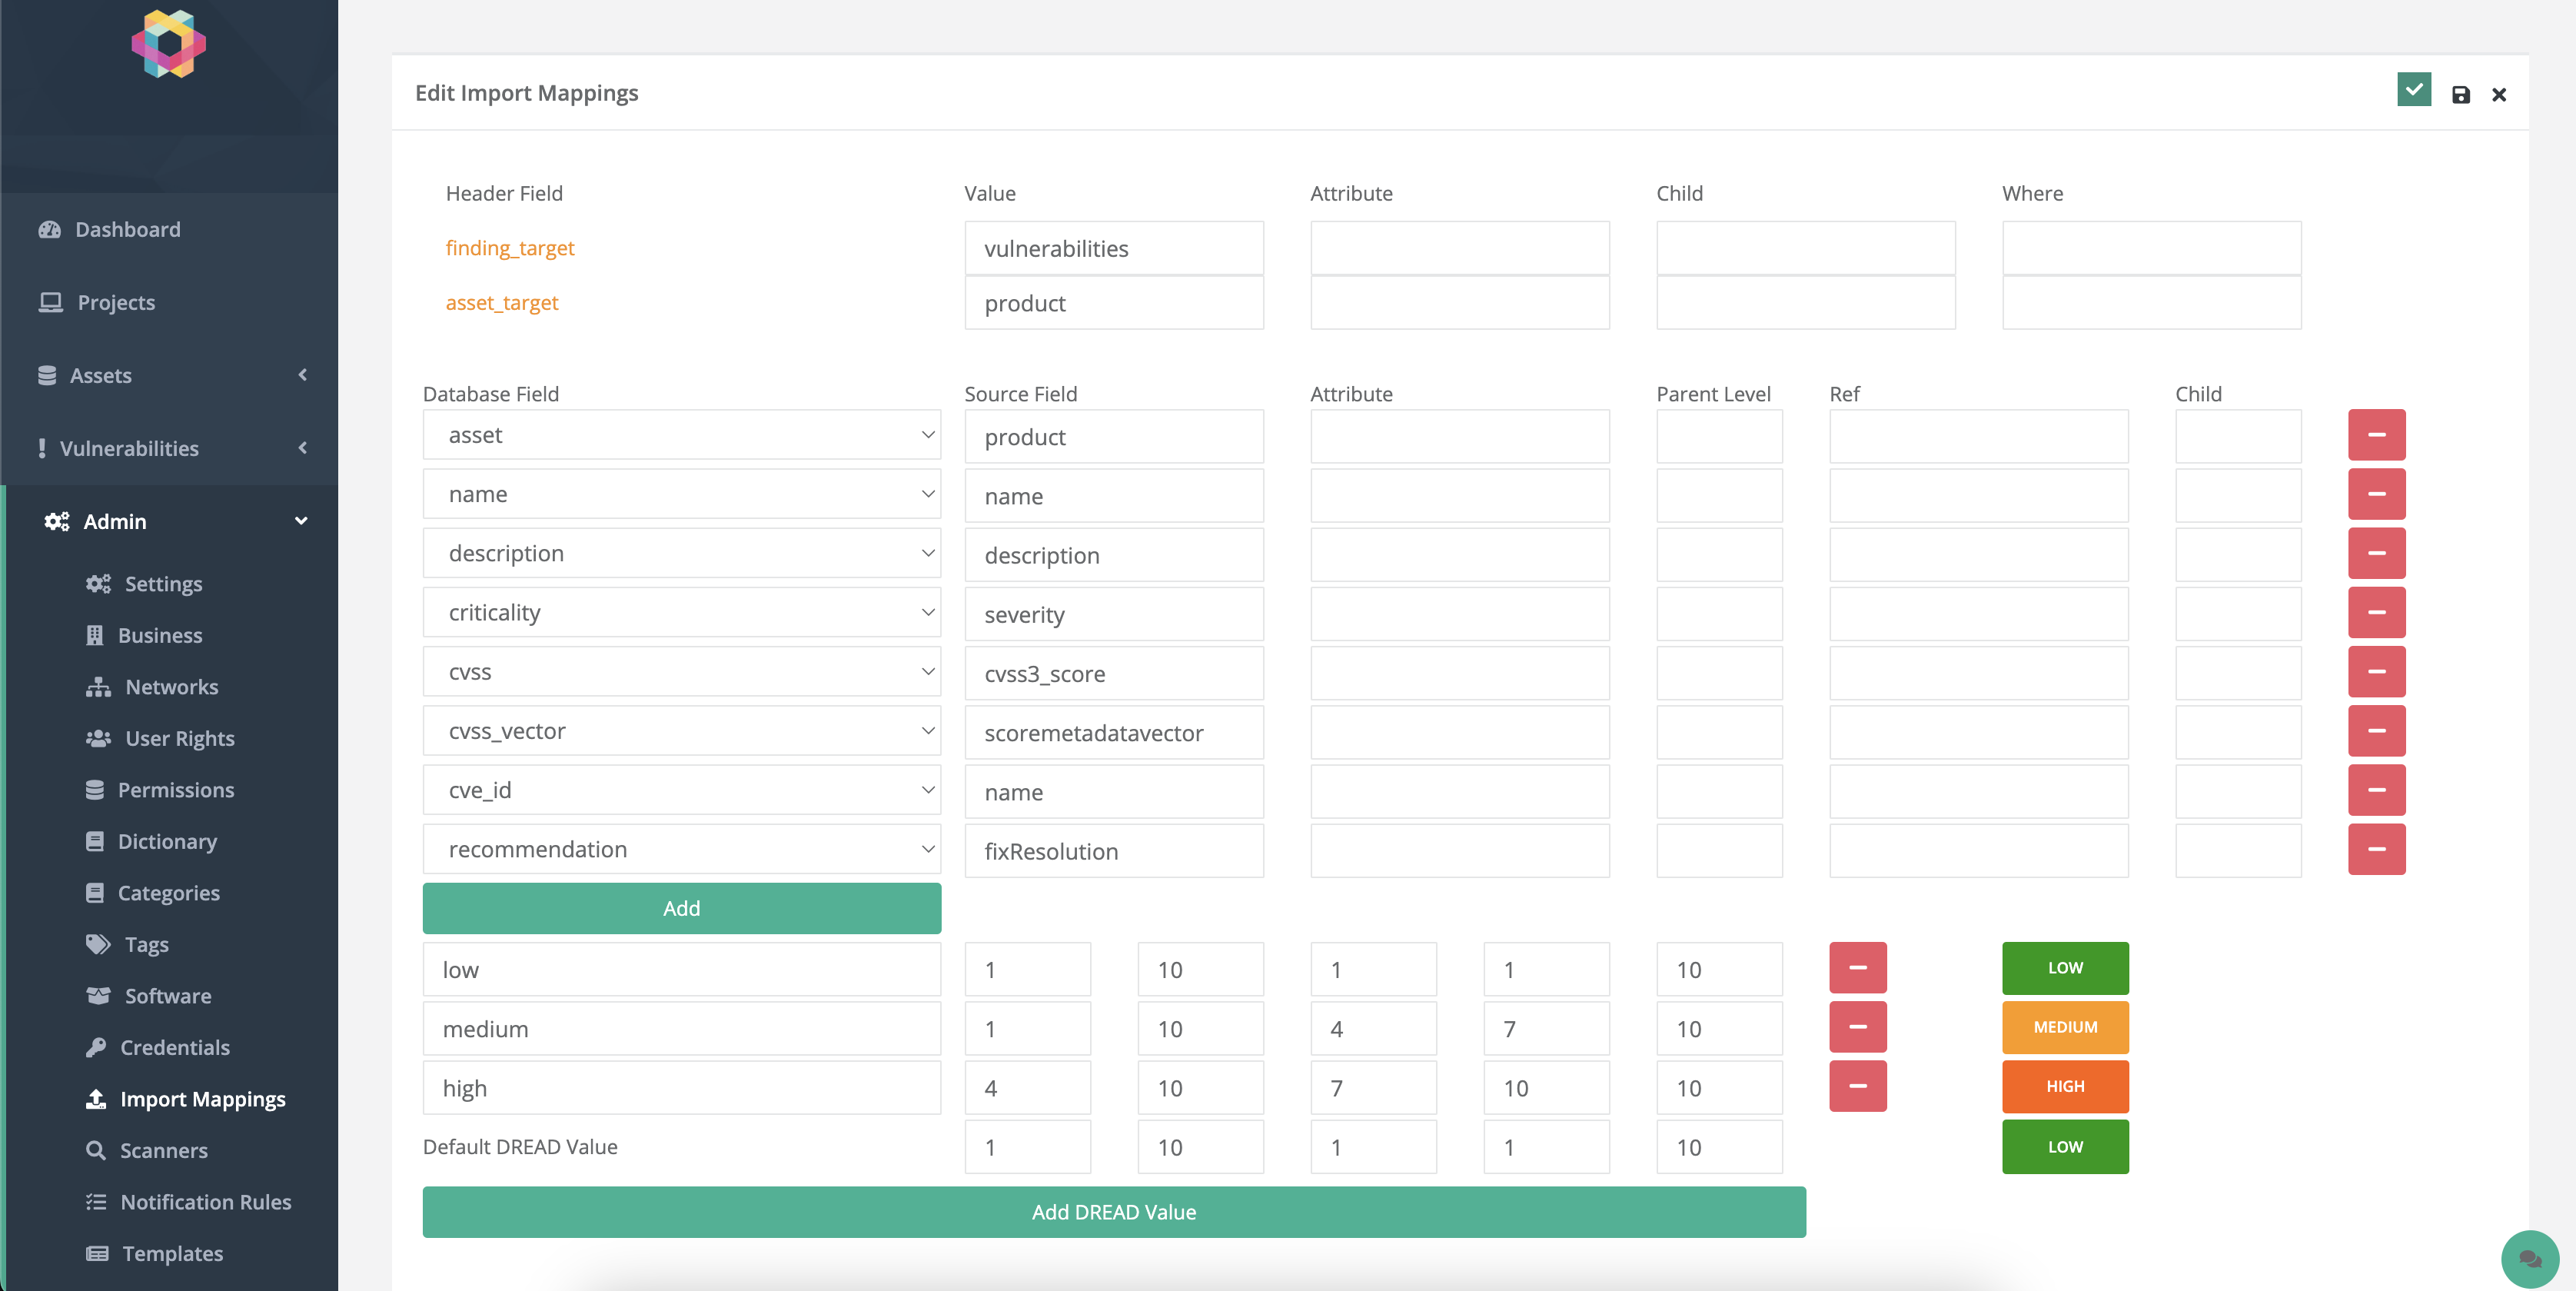
Task: Open the name database field dropdown
Action: coord(681,494)
